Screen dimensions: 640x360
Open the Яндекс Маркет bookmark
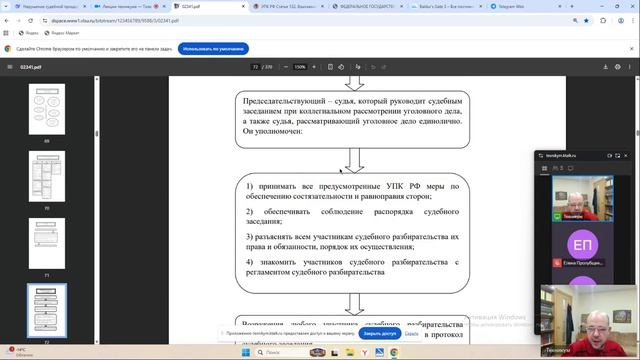[62, 33]
